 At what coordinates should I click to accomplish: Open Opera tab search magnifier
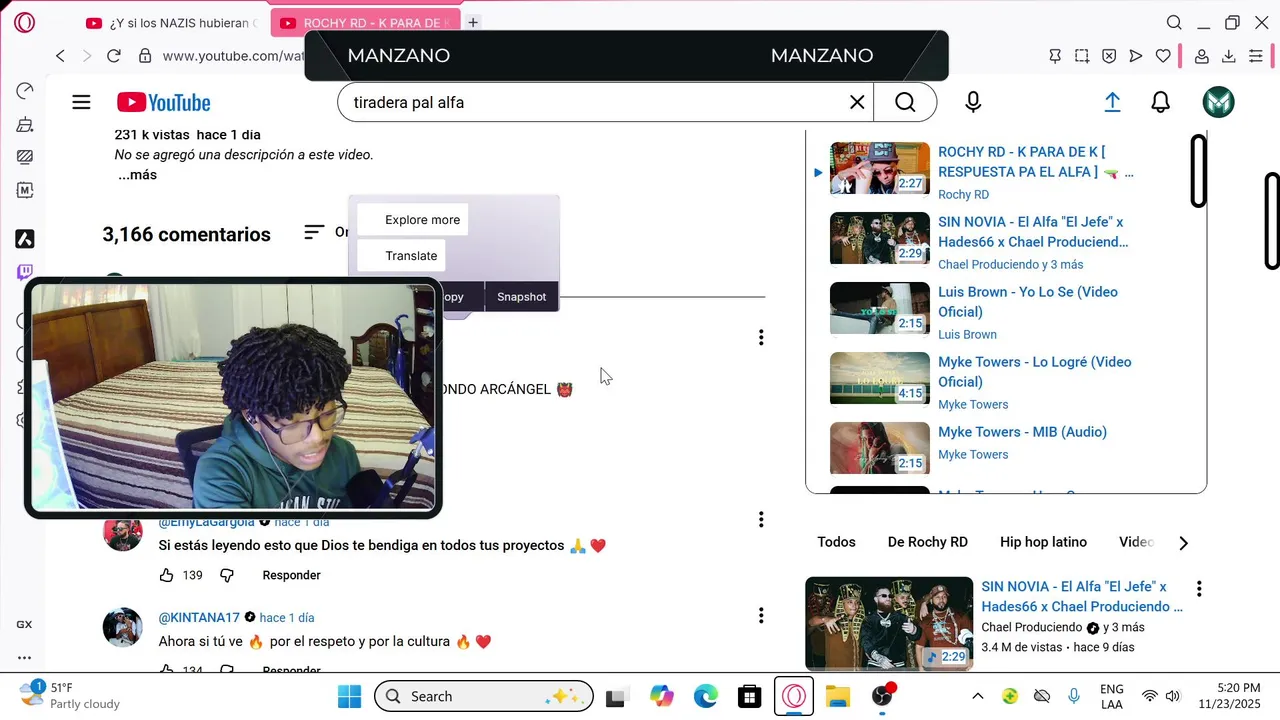pyautogui.click(x=1175, y=22)
